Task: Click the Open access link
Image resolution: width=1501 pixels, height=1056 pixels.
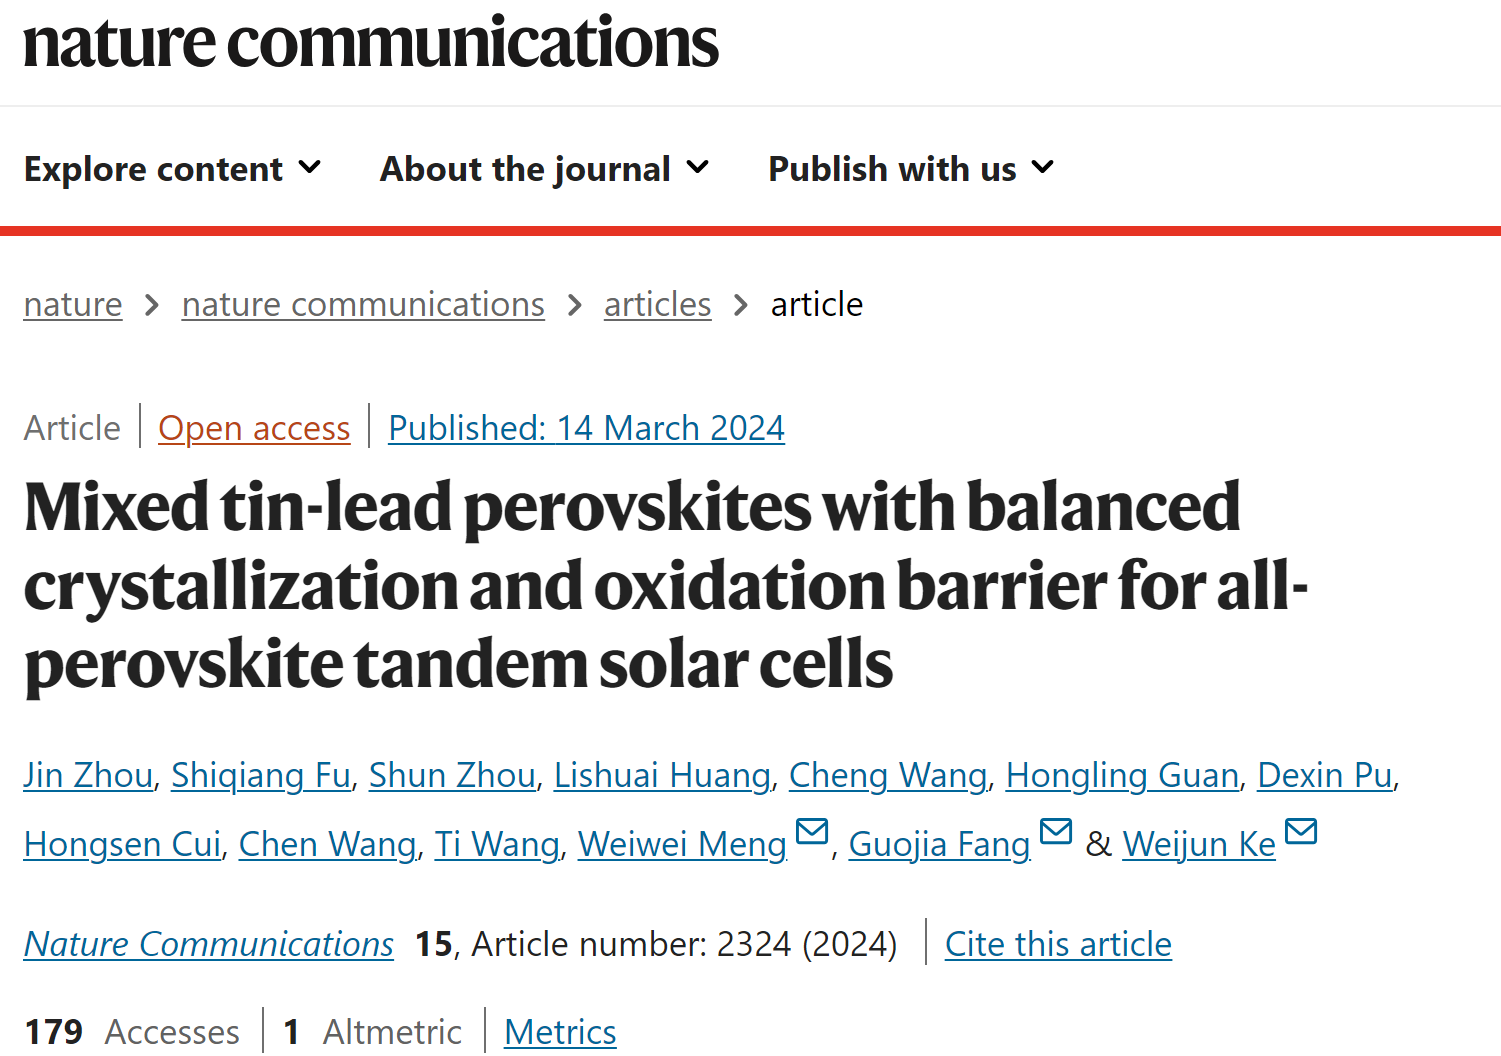Action: tap(254, 428)
